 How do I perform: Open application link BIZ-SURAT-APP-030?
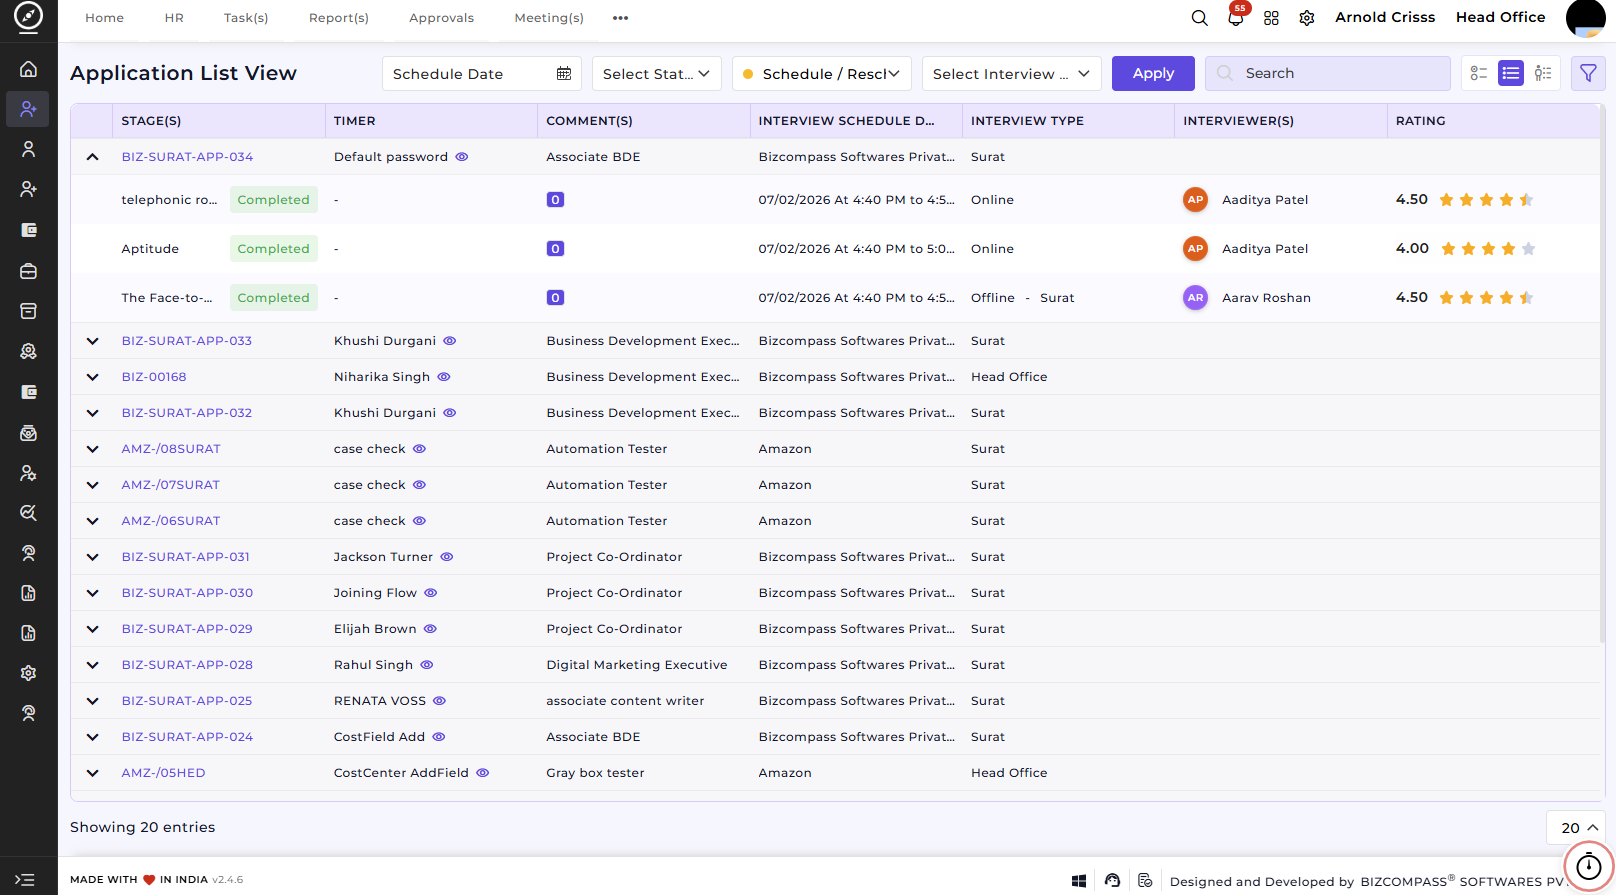[x=187, y=593]
